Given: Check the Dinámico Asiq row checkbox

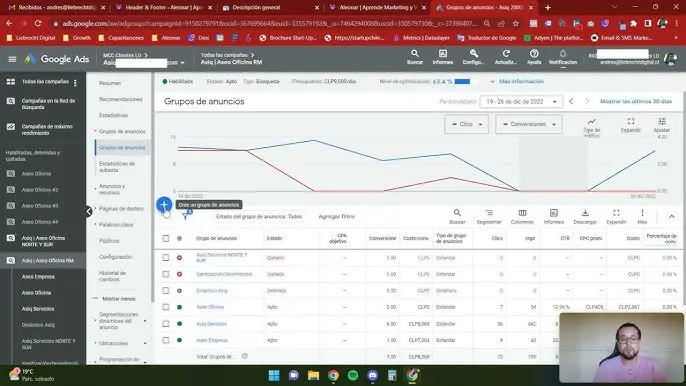Looking at the screenshot, I should [x=165, y=290].
